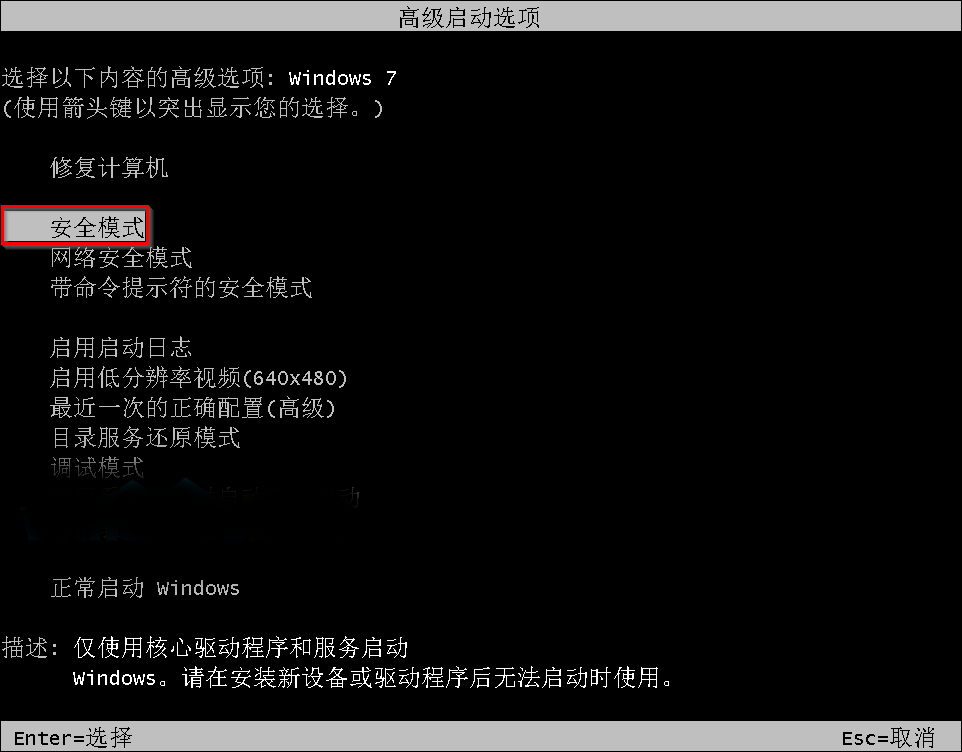Click the 高级启动选项 title bar
The image size is (962, 752).
point(481,17)
